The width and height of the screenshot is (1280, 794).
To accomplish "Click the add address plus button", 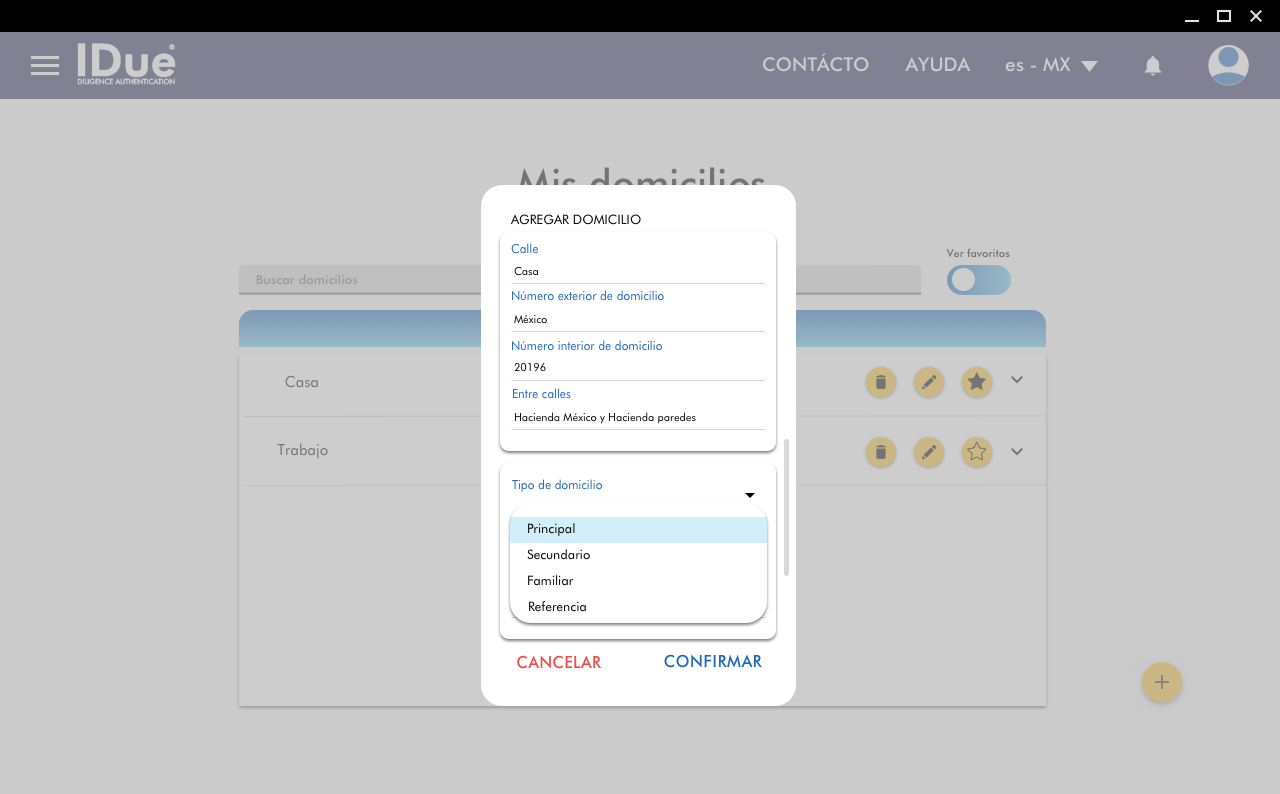I will click(x=1161, y=682).
